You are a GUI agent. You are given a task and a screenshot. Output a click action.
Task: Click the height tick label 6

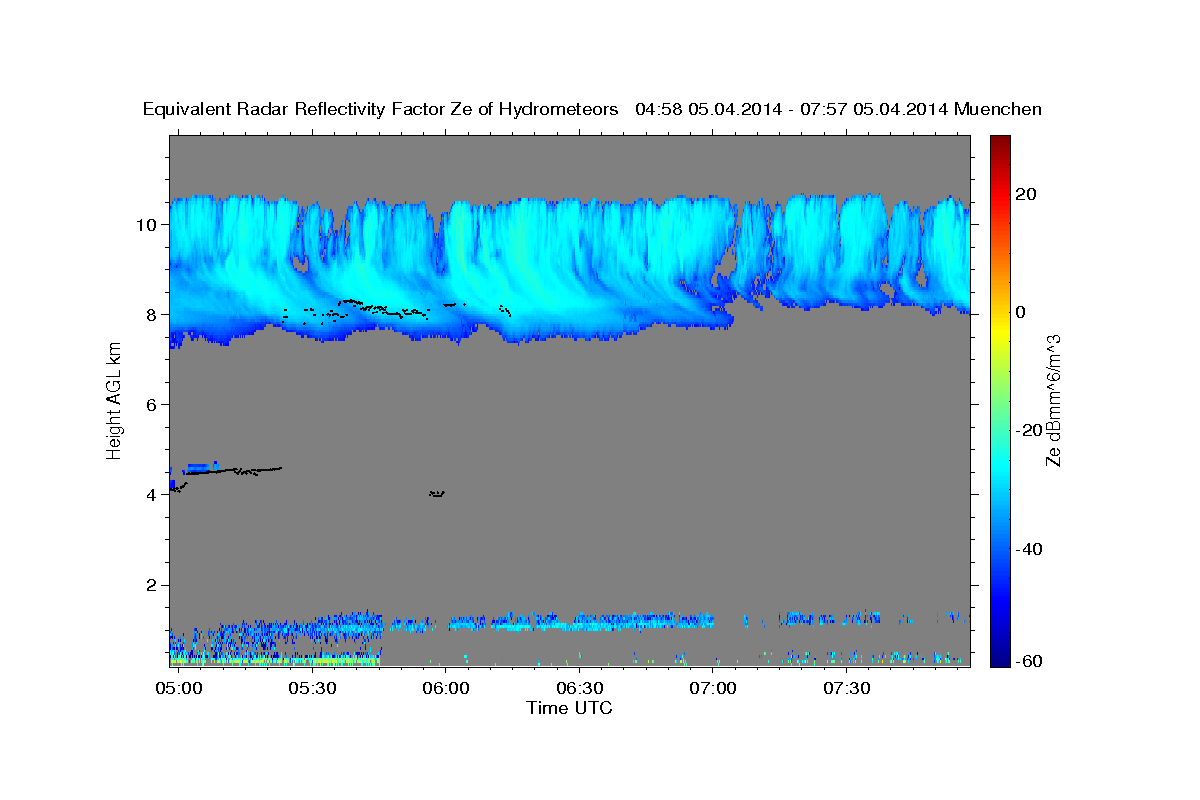tap(153, 404)
